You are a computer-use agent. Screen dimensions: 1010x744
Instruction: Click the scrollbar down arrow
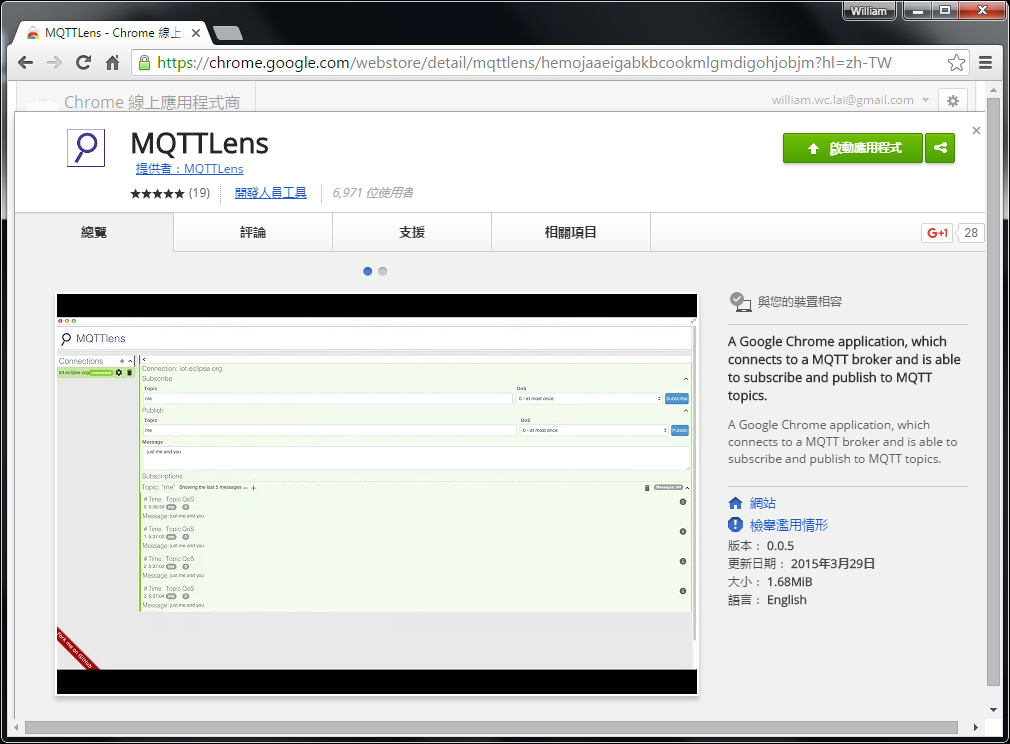pyautogui.click(x=993, y=710)
